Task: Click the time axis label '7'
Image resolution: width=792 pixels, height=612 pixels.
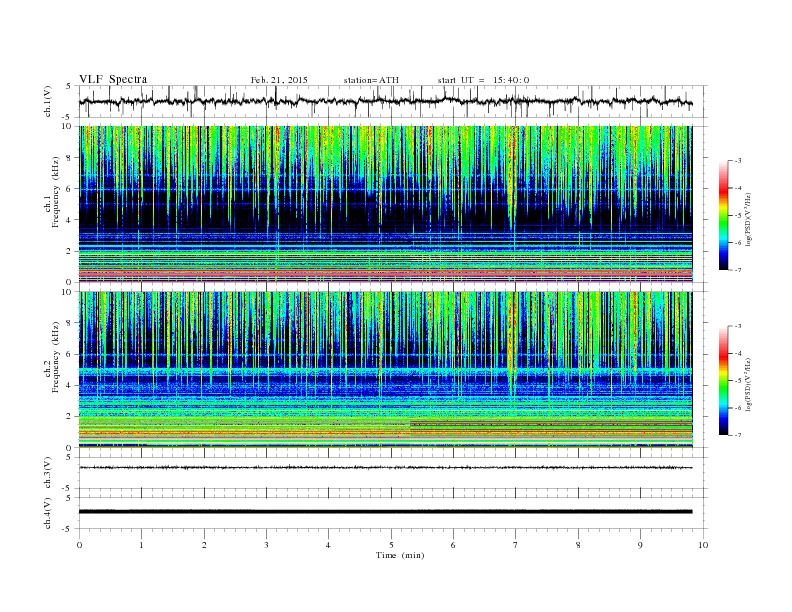Action: [516, 545]
